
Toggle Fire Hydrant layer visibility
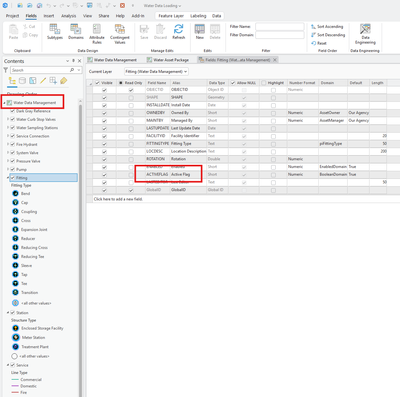point(13,144)
